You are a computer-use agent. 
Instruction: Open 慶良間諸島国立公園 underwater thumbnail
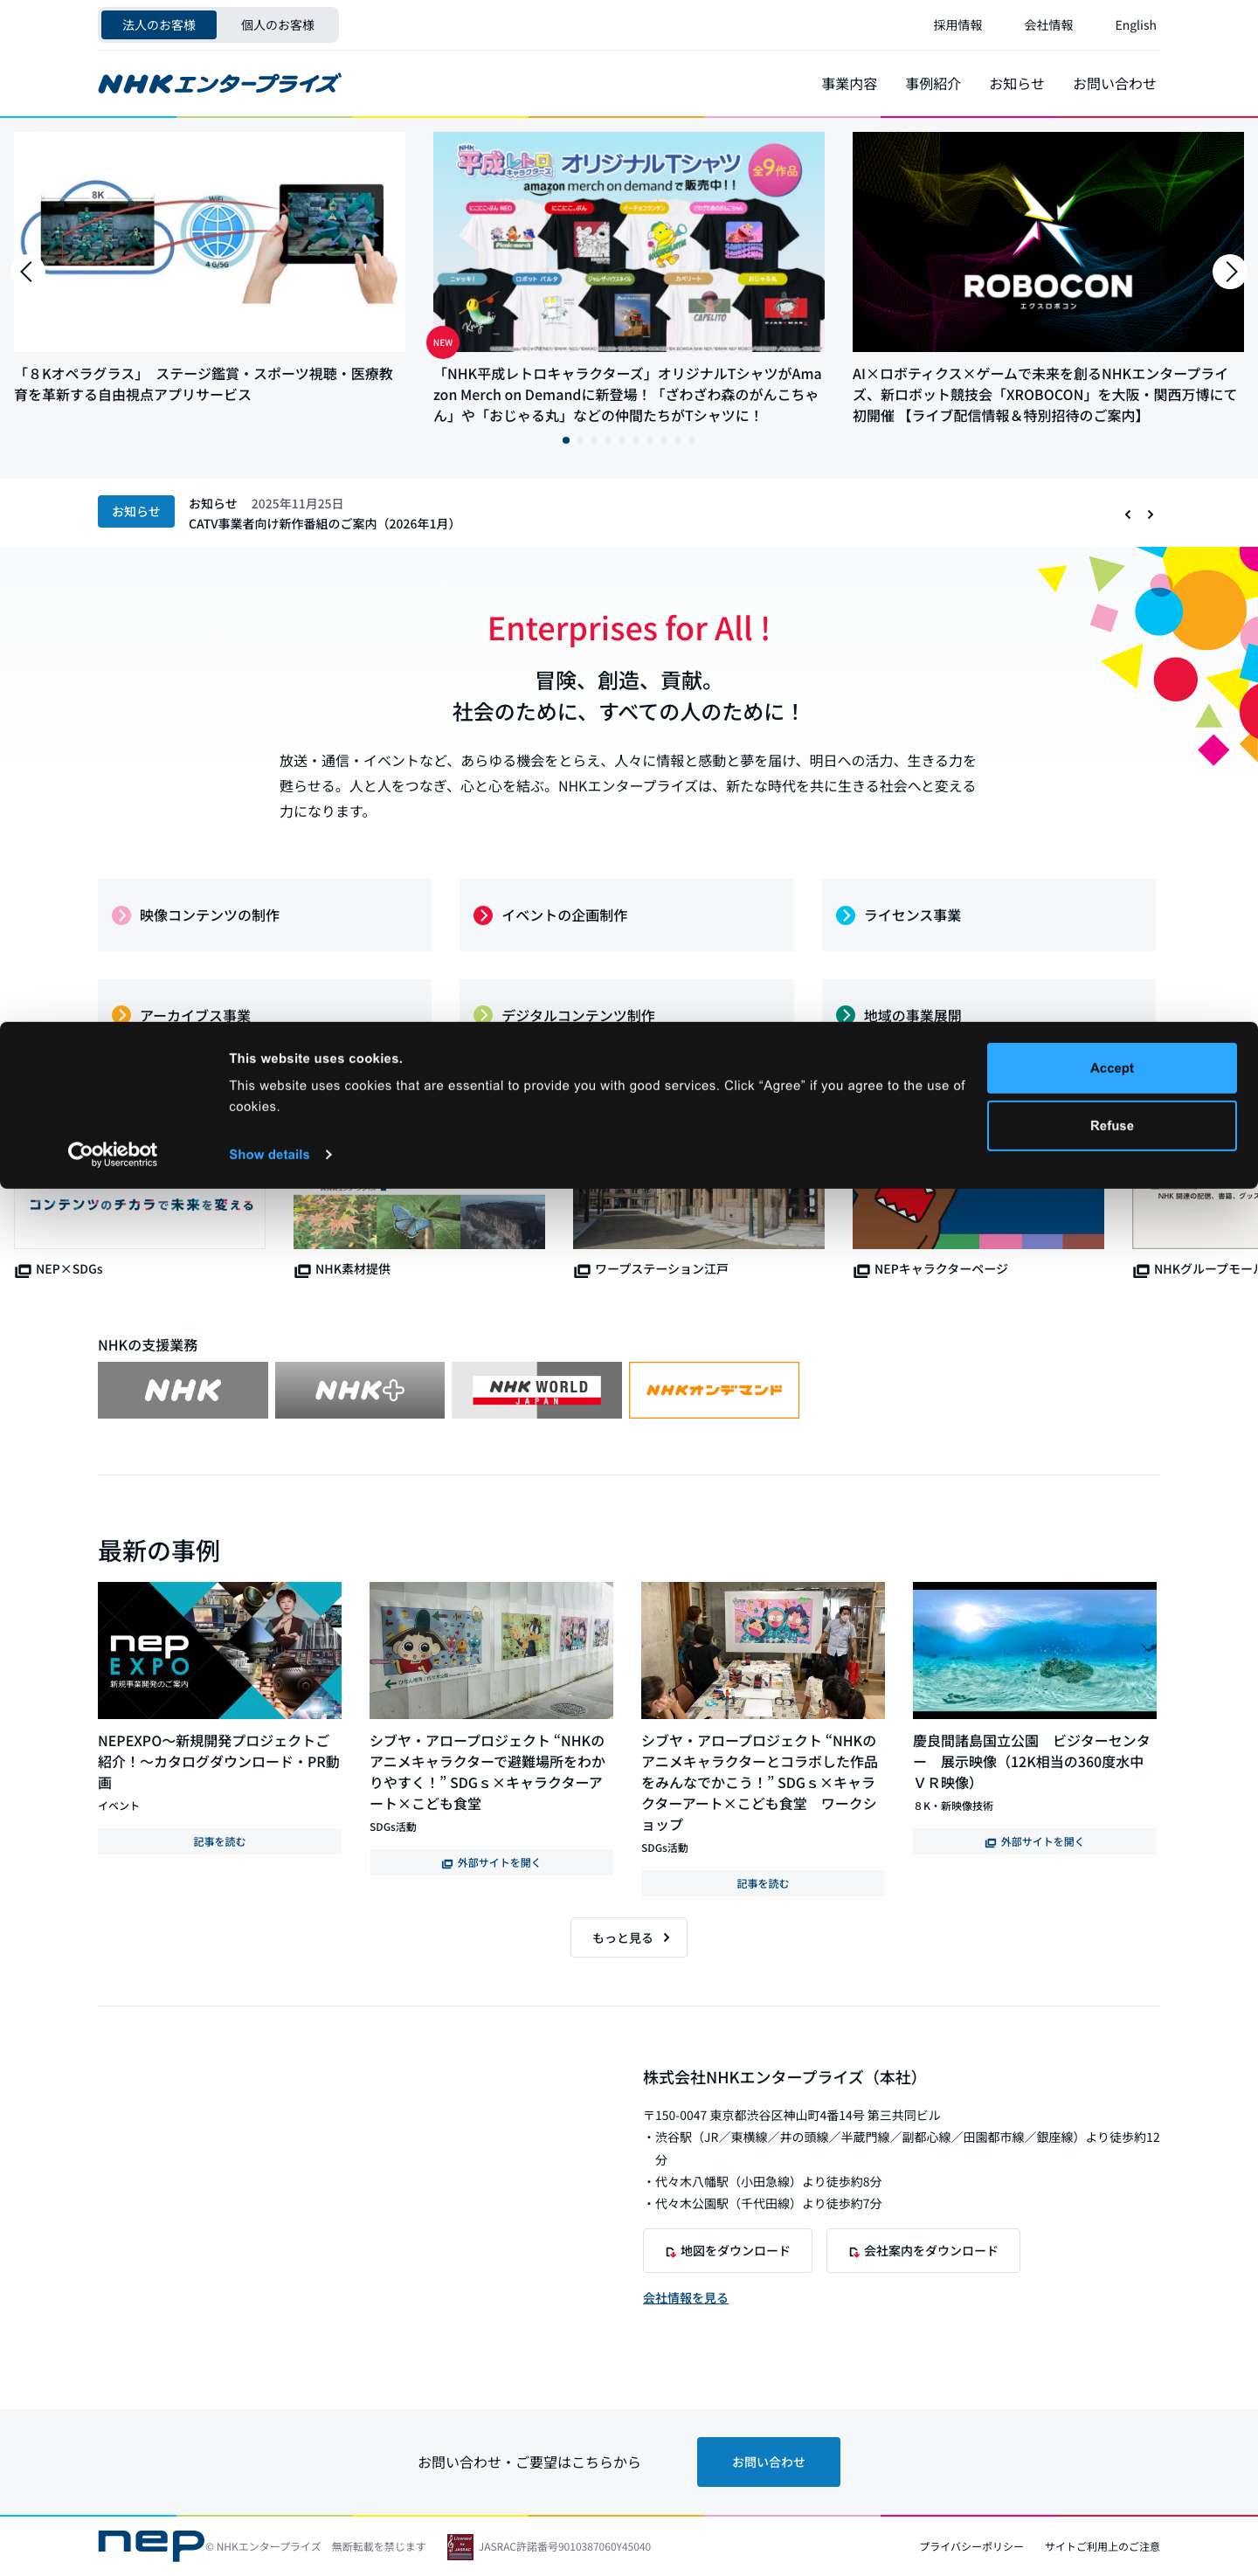pyautogui.click(x=1034, y=1650)
